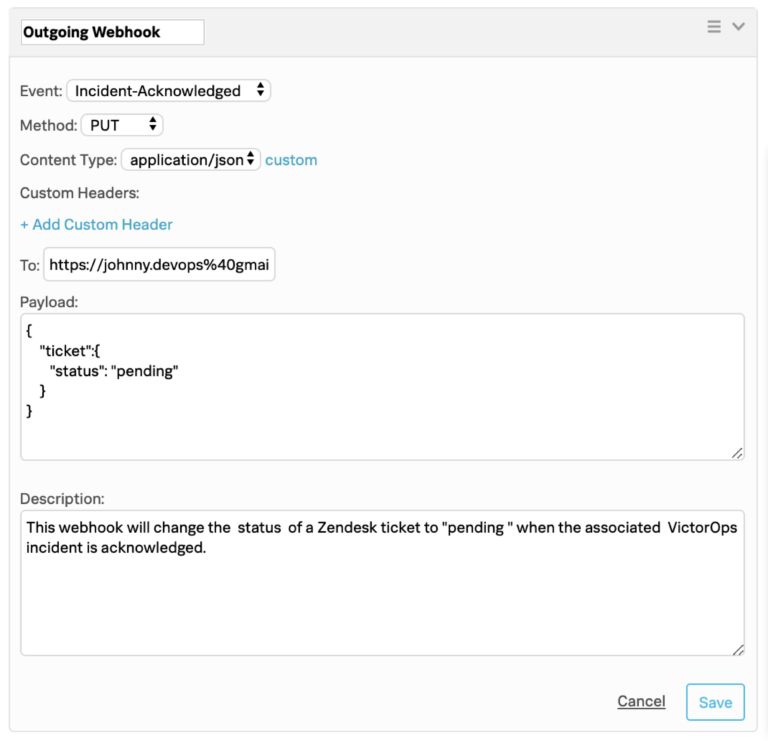Open the Event dropdown showing Incident-Acknowledged

168,91
